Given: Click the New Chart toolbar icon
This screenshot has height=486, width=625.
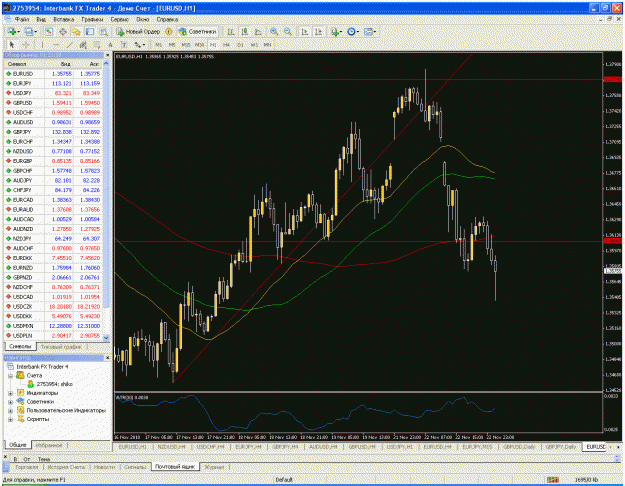Looking at the screenshot, I should pyautogui.click(x=12, y=32).
